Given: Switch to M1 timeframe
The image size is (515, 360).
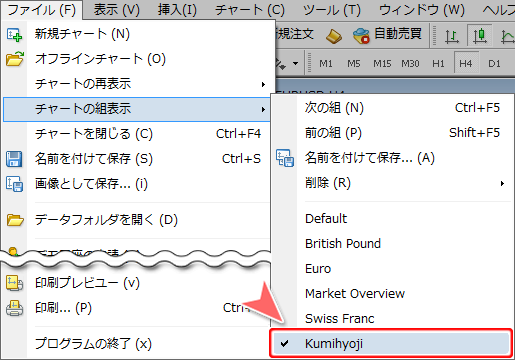Looking at the screenshot, I should 326,63.
